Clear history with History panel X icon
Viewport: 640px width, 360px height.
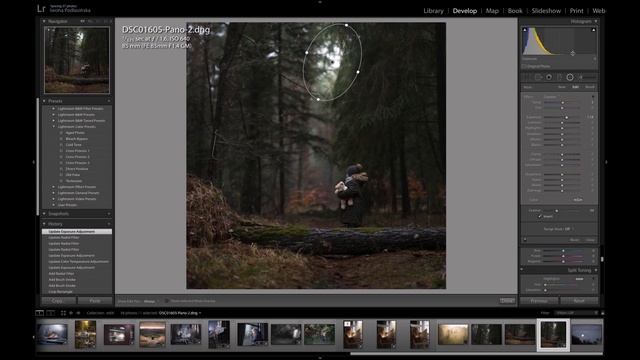tap(109, 224)
